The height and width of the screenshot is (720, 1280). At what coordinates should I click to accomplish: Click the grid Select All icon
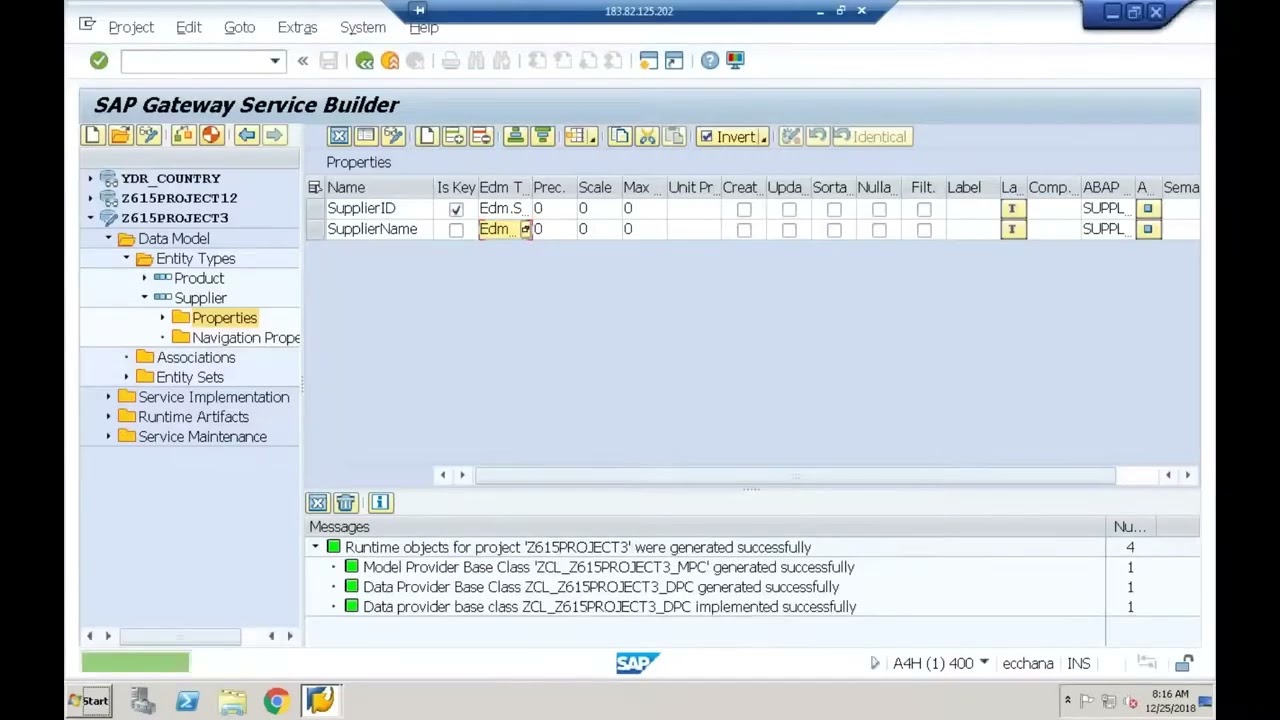pyautogui.click(x=339, y=137)
